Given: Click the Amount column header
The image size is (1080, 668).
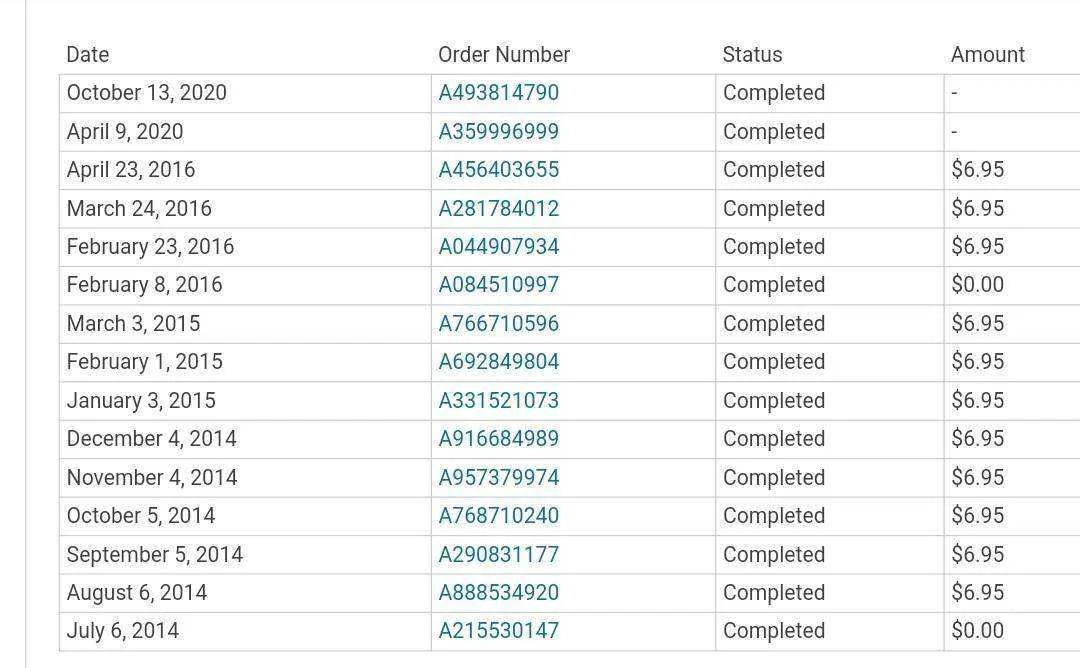Looking at the screenshot, I should pos(988,54).
